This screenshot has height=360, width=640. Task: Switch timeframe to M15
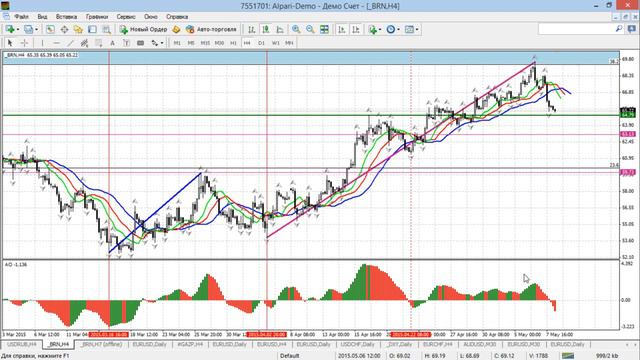click(205, 43)
